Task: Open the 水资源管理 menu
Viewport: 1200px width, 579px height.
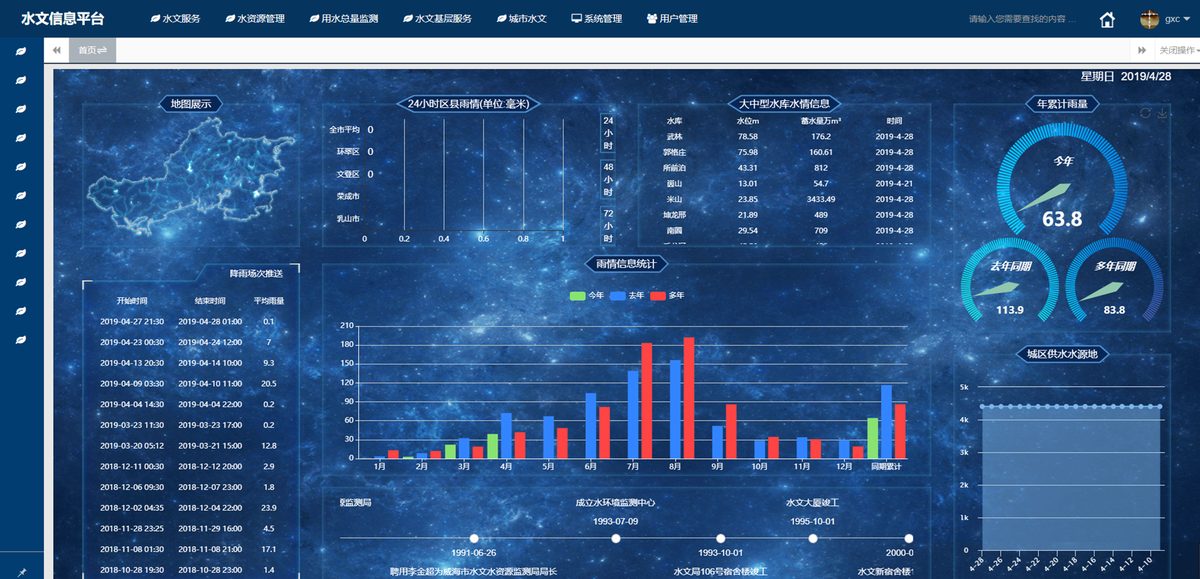Action: [x=255, y=19]
